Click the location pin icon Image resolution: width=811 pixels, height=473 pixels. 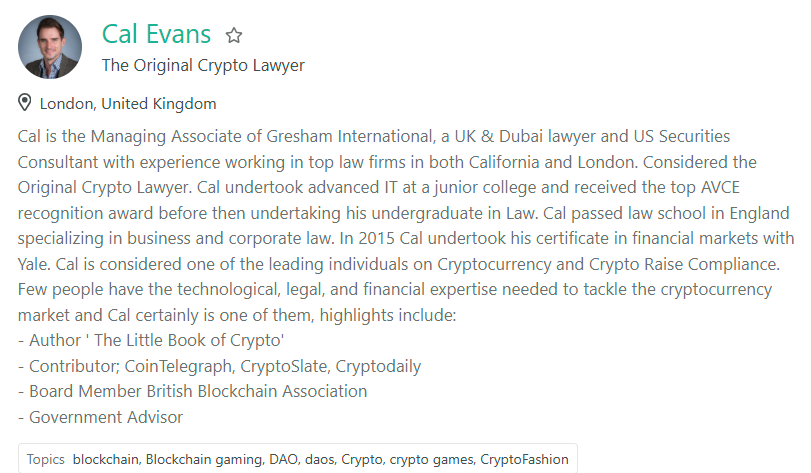[24, 102]
